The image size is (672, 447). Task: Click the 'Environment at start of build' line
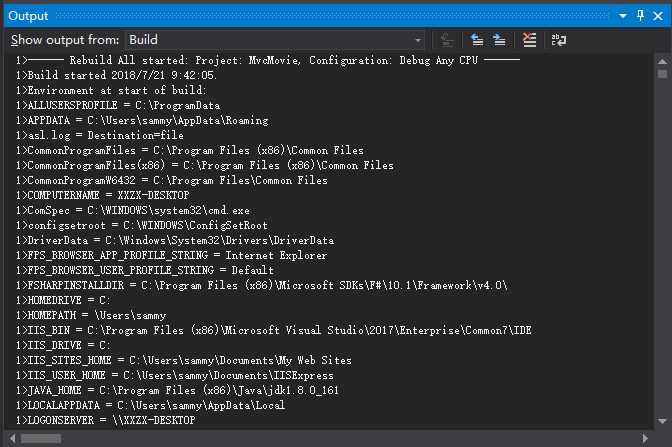click(x=111, y=90)
